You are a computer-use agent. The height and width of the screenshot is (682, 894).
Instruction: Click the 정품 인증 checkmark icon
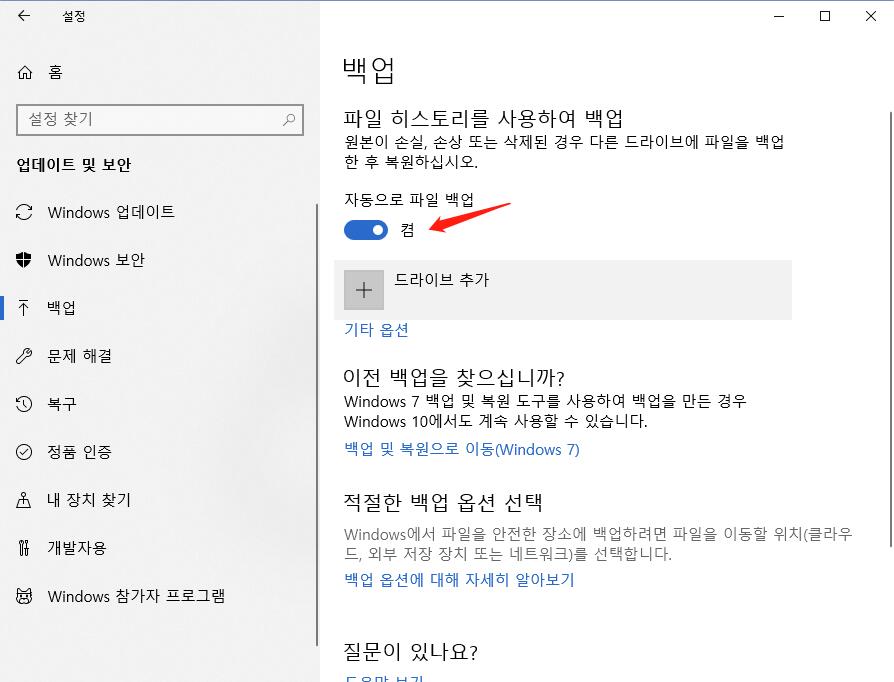coord(24,452)
